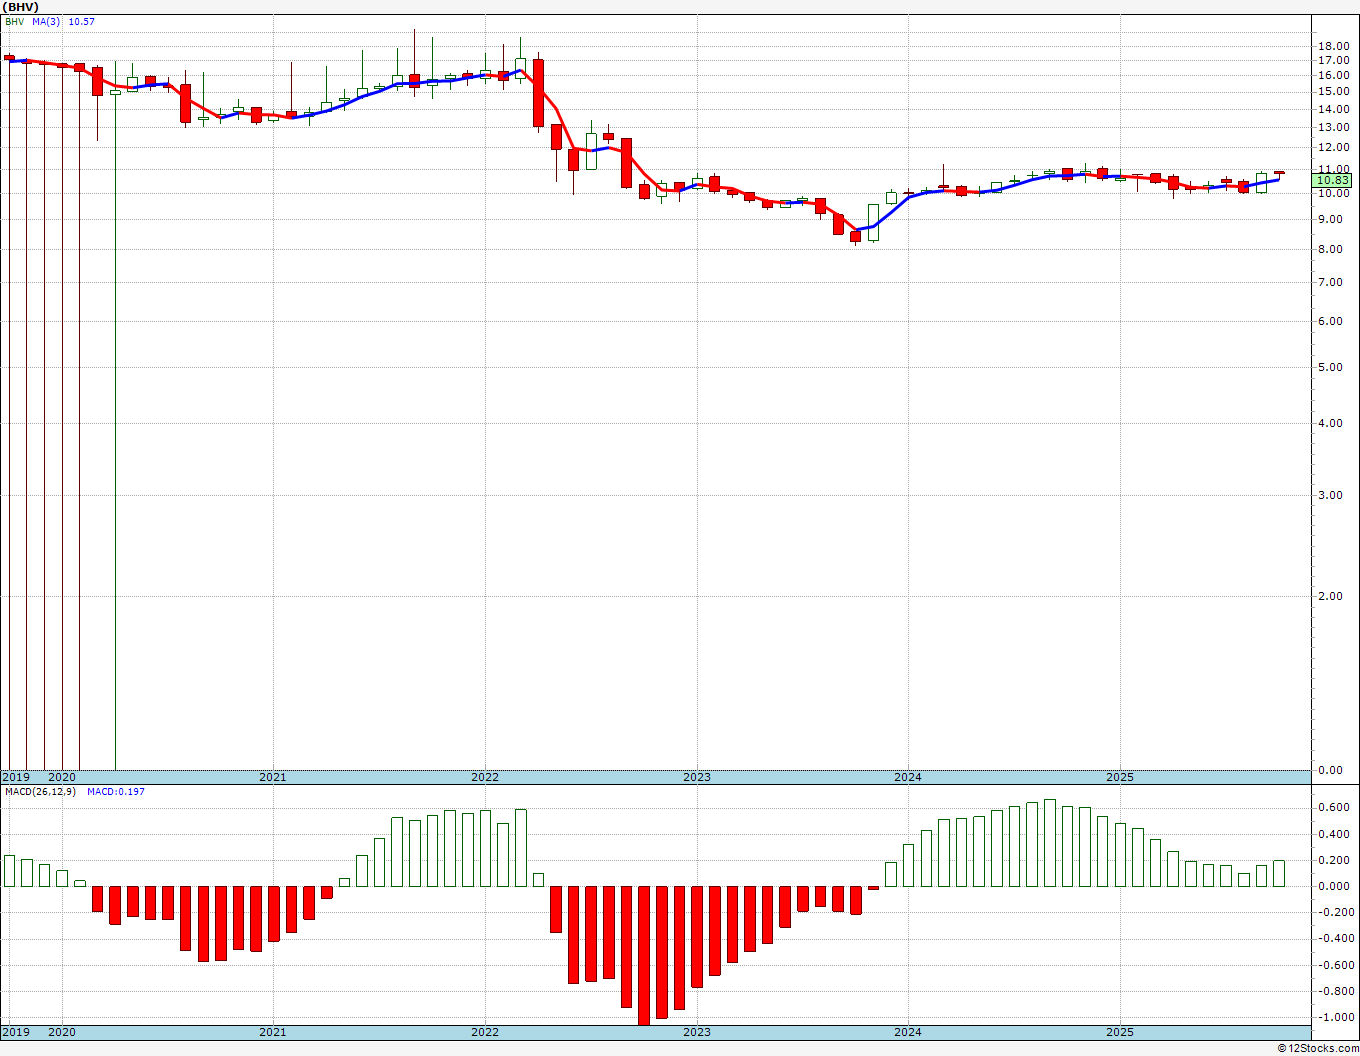Select 2020 on the price chart time axis
This screenshot has width=1360, height=1056.
pyautogui.click(x=62, y=777)
